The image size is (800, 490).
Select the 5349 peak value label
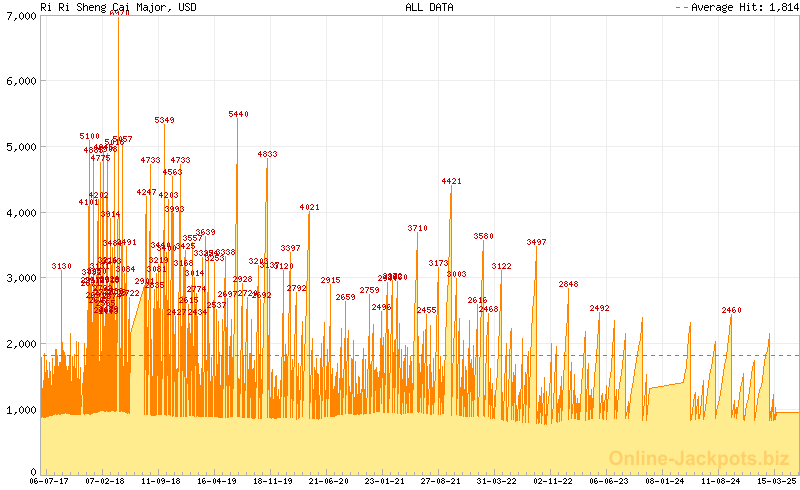click(164, 121)
